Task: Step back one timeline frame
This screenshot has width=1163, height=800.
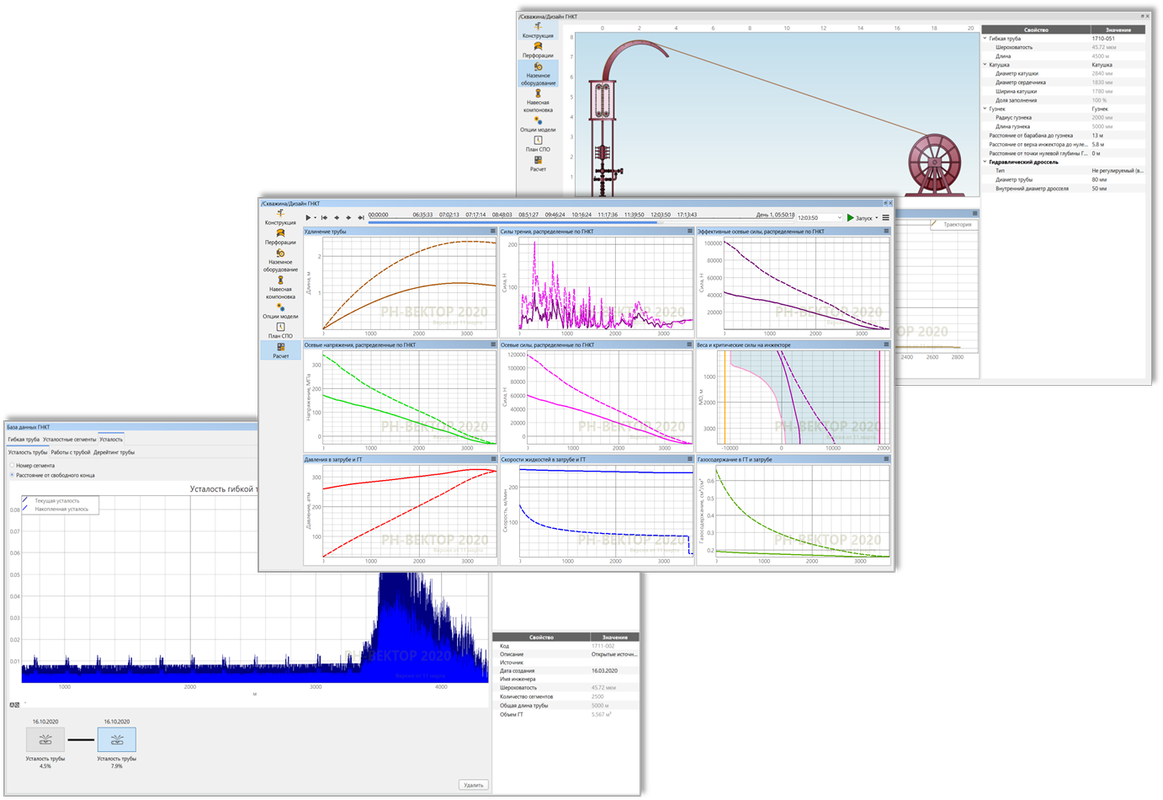Action: pyautogui.click(x=337, y=218)
